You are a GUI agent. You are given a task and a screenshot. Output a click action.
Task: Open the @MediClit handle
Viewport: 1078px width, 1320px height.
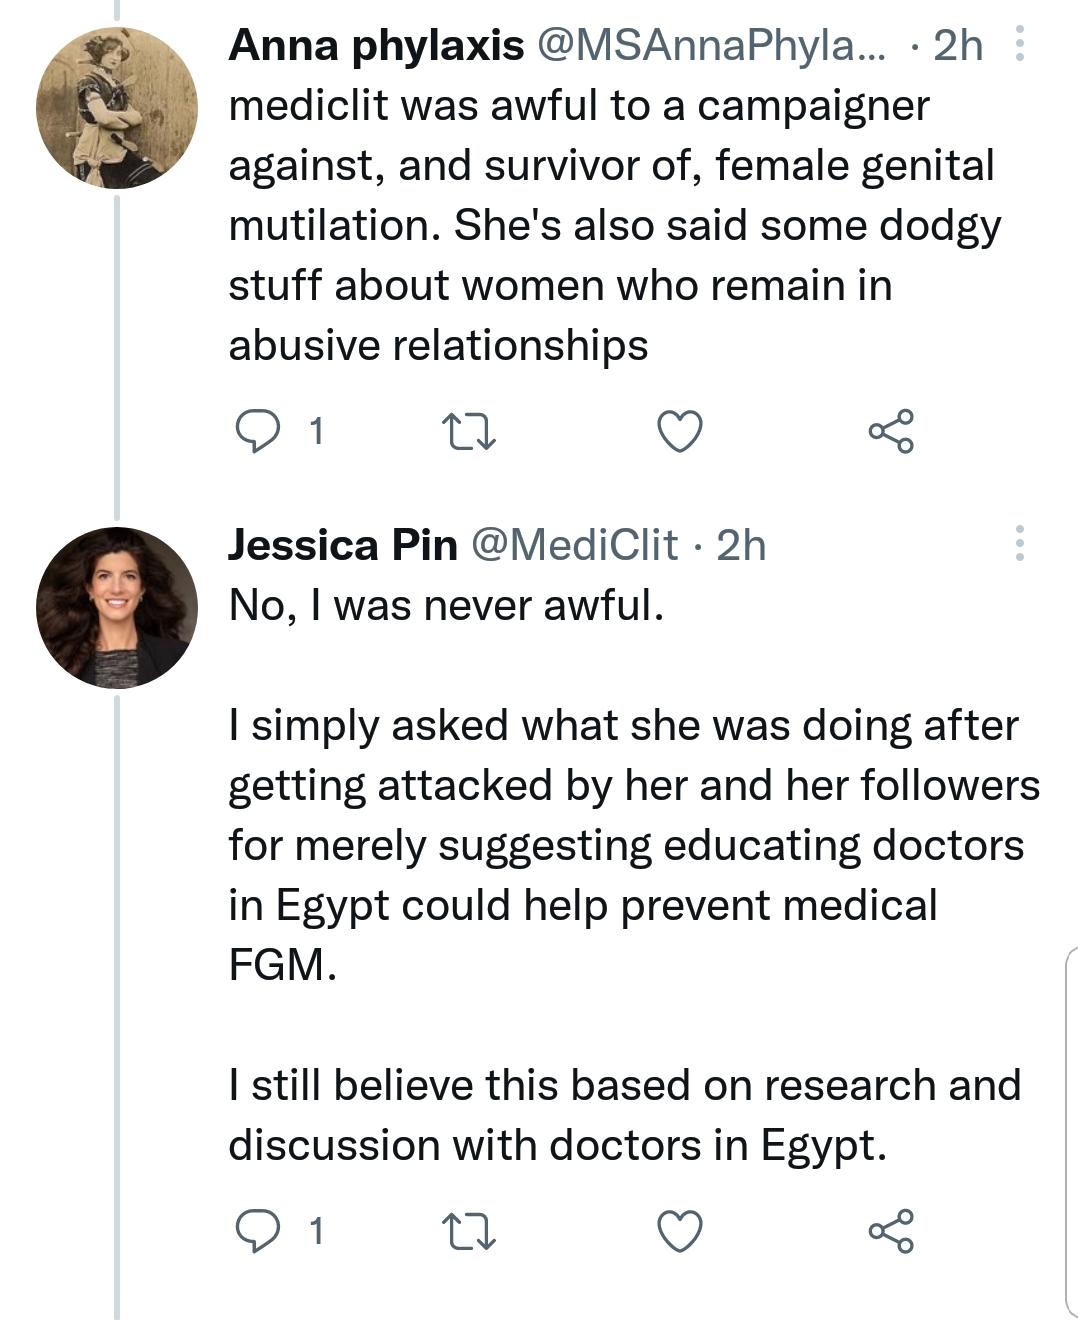(574, 545)
